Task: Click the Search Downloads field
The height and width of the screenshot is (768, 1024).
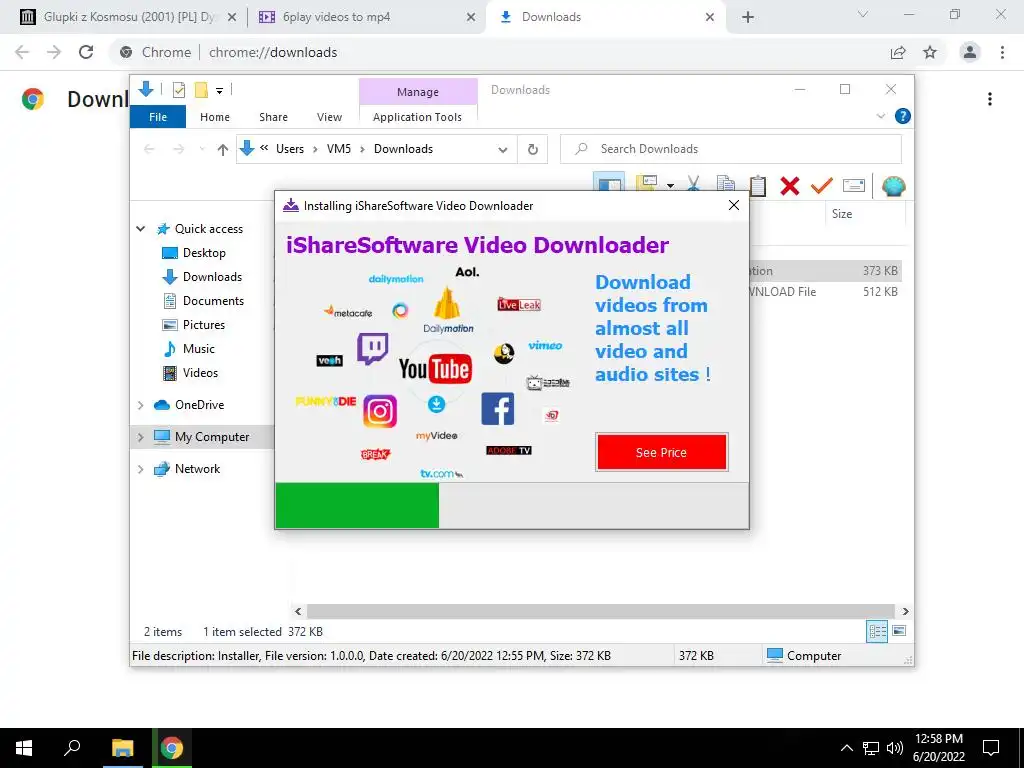Action: (731, 149)
